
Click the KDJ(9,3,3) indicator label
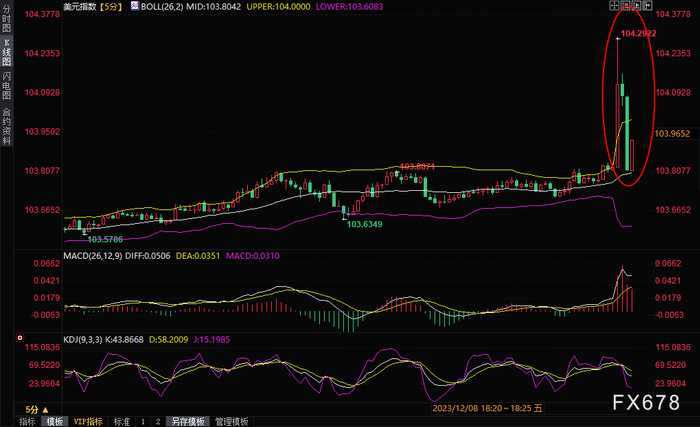click(x=83, y=339)
